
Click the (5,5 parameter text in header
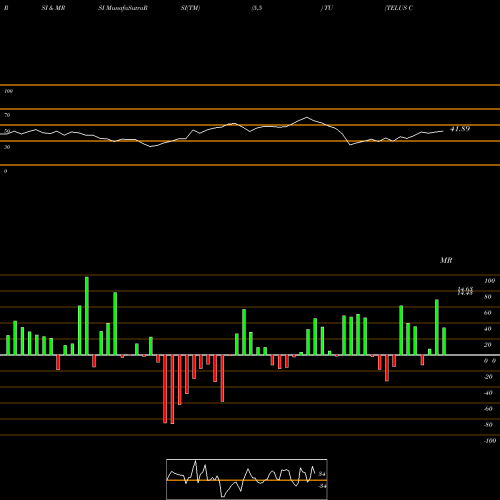point(257,8)
